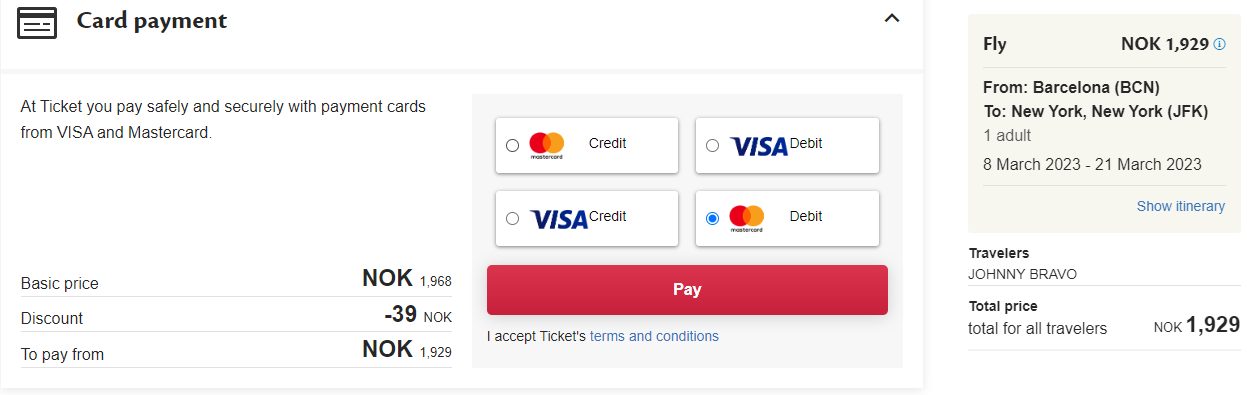Click the Card payment heading
1247x395 pixels.
point(152,20)
